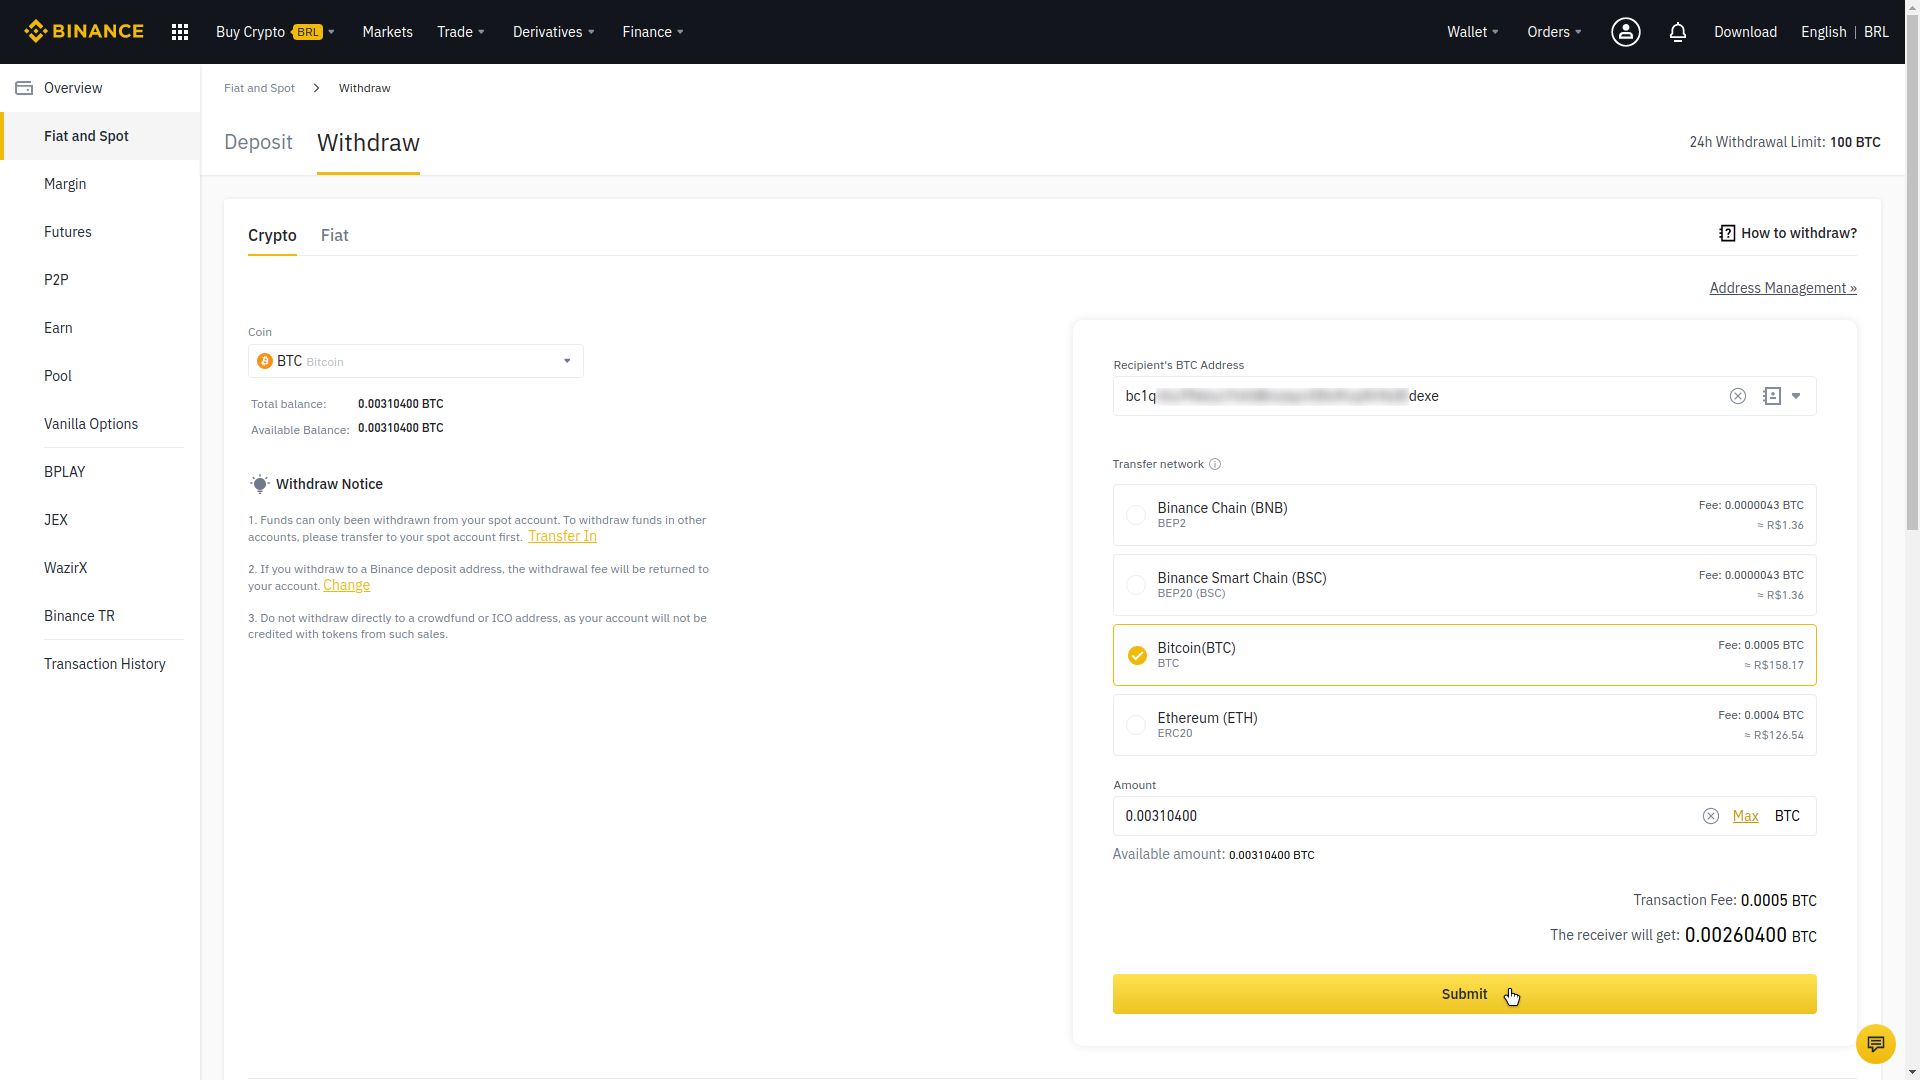This screenshot has width=1920, height=1080.
Task: Click the Binance logo home icon
Action: coord(83,32)
